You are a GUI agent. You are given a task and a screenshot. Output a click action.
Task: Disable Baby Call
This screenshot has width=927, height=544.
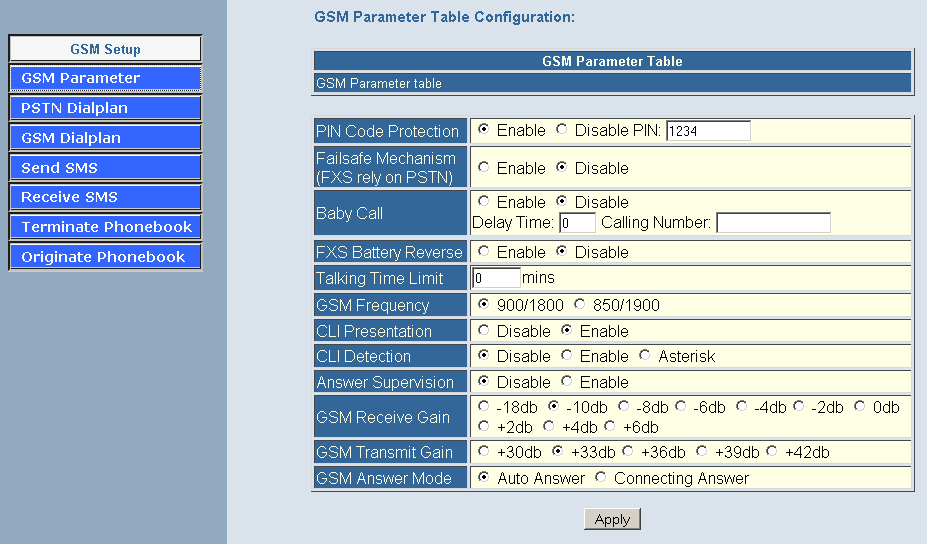(562, 201)
